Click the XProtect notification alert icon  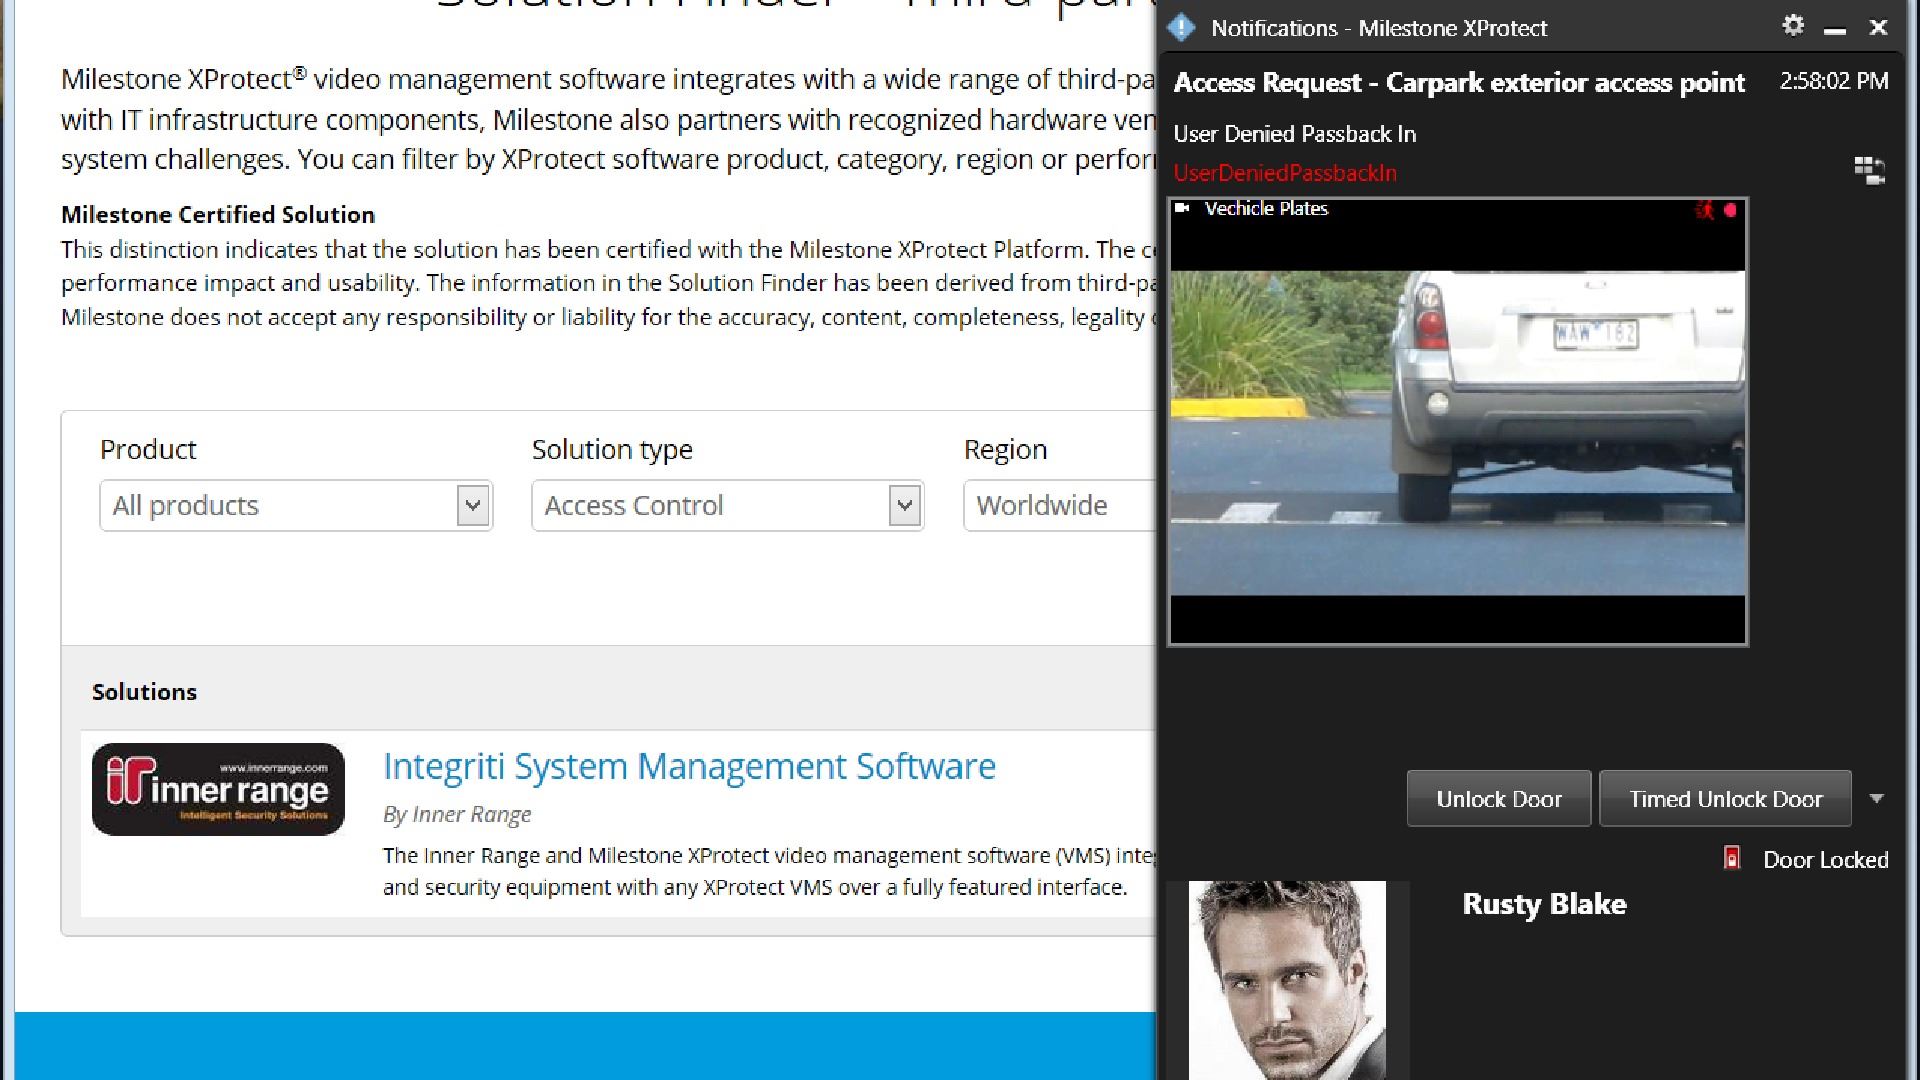click(1181, 28)
